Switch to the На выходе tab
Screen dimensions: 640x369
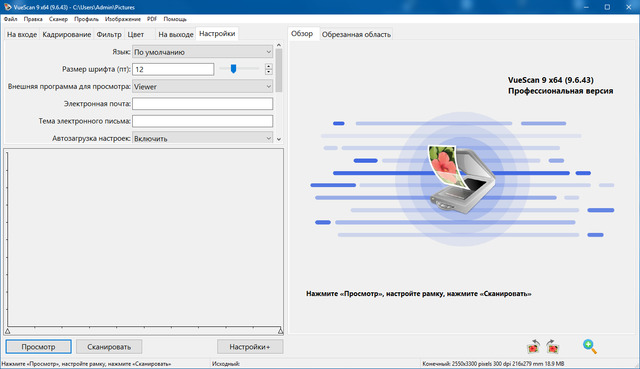[x=176, y=34]
